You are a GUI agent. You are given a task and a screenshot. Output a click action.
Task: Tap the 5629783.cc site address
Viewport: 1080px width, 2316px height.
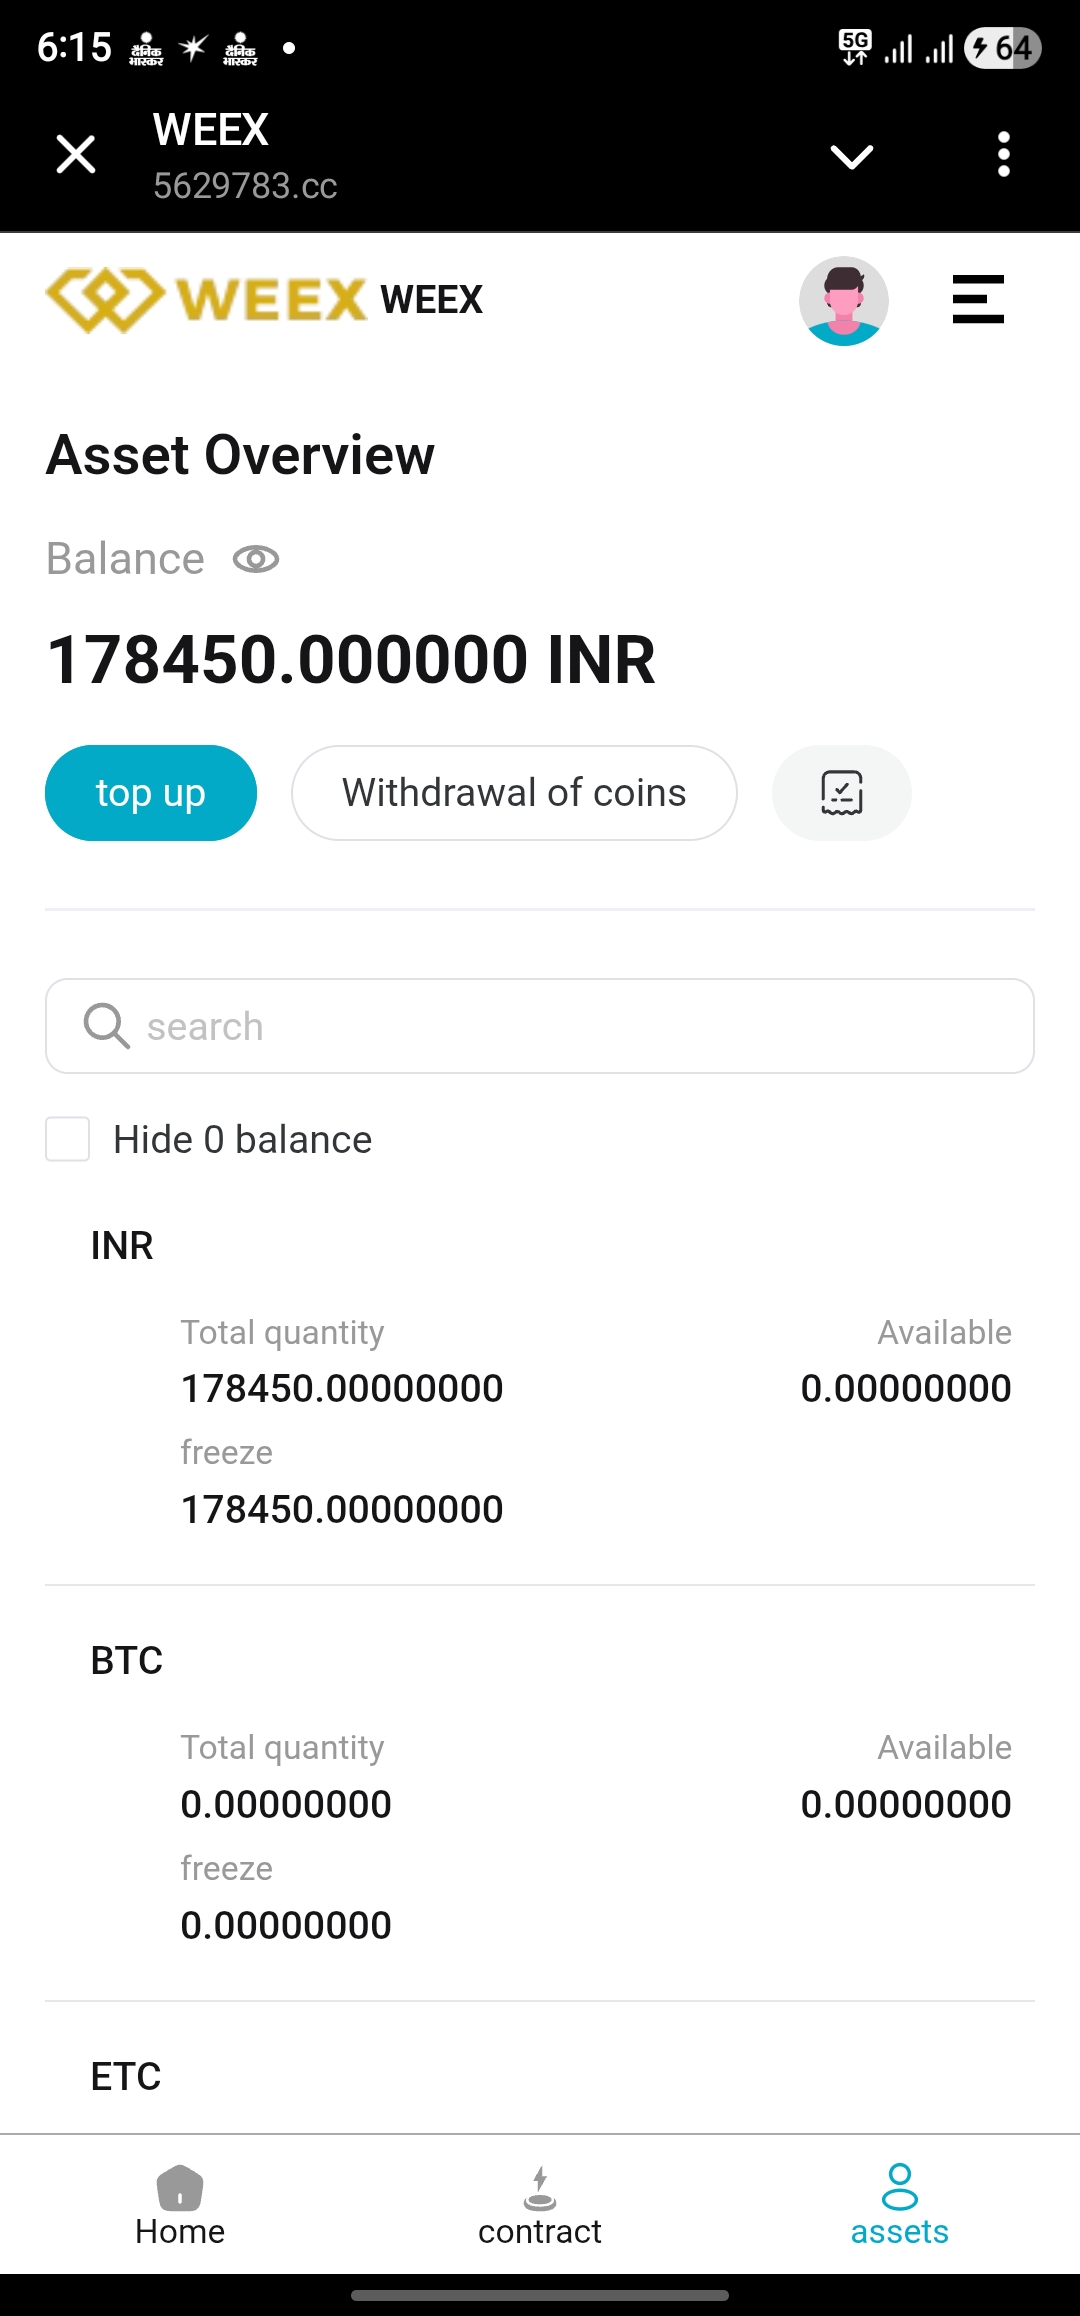[245, 186]
